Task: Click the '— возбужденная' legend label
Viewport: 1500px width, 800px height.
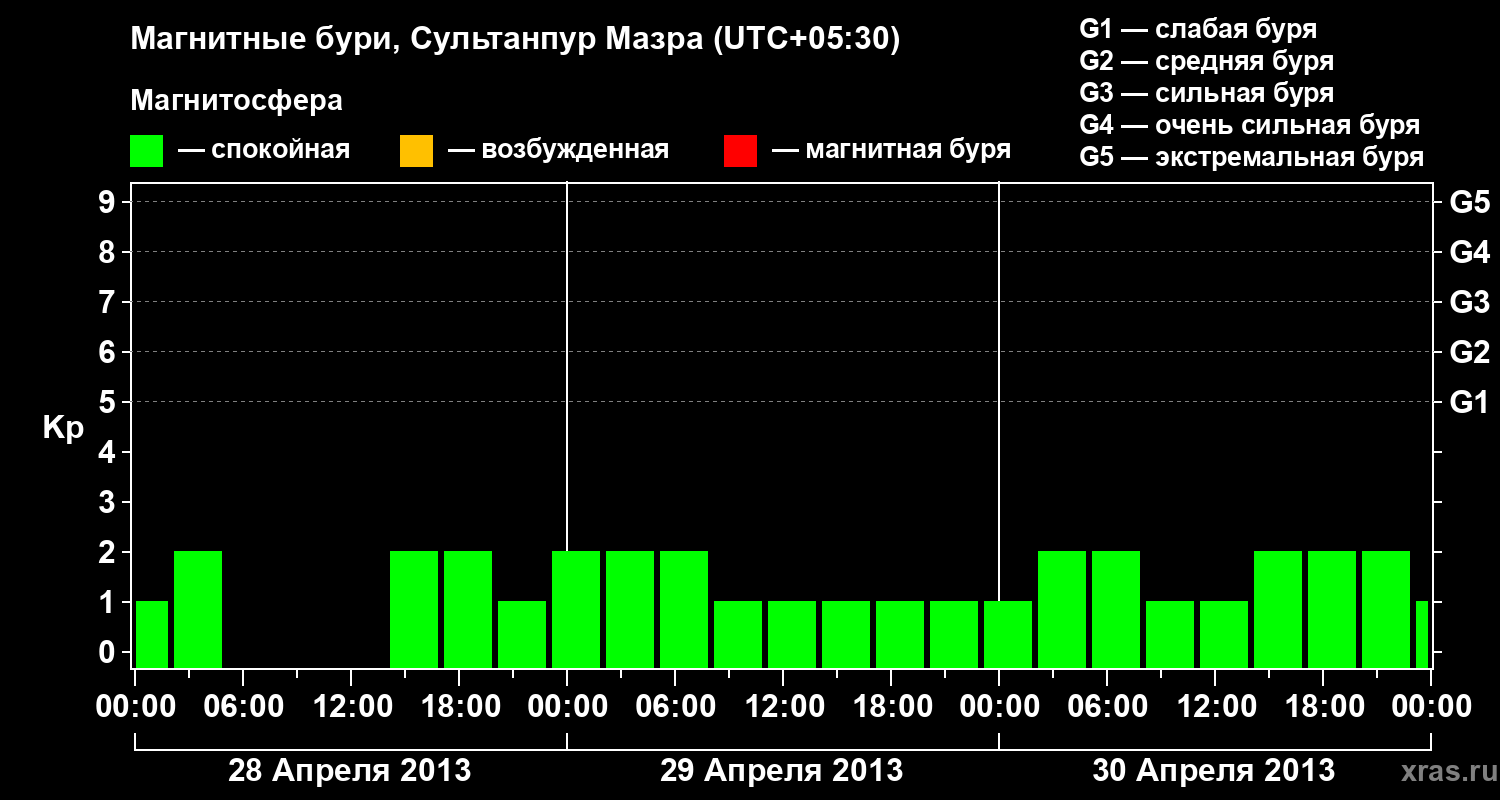Action: 558,150
